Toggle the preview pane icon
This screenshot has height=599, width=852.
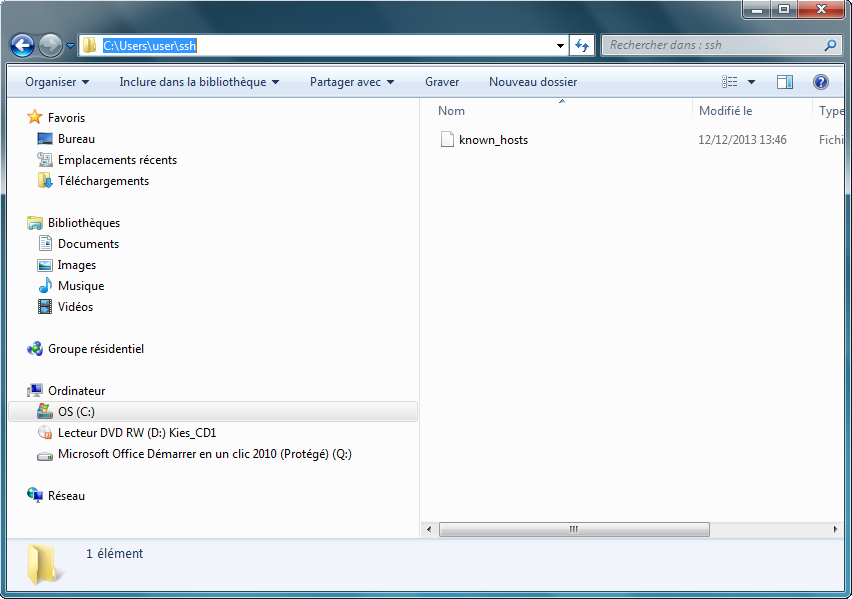pos(785,82)
